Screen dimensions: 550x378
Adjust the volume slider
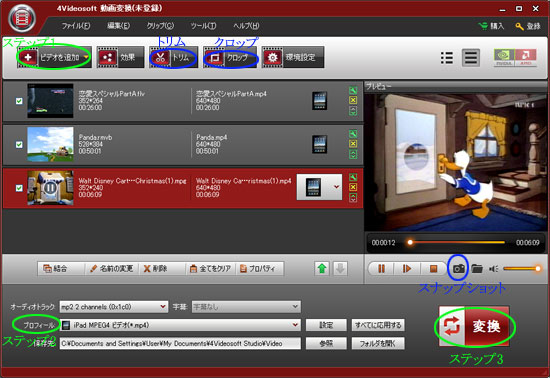point(522,269)
